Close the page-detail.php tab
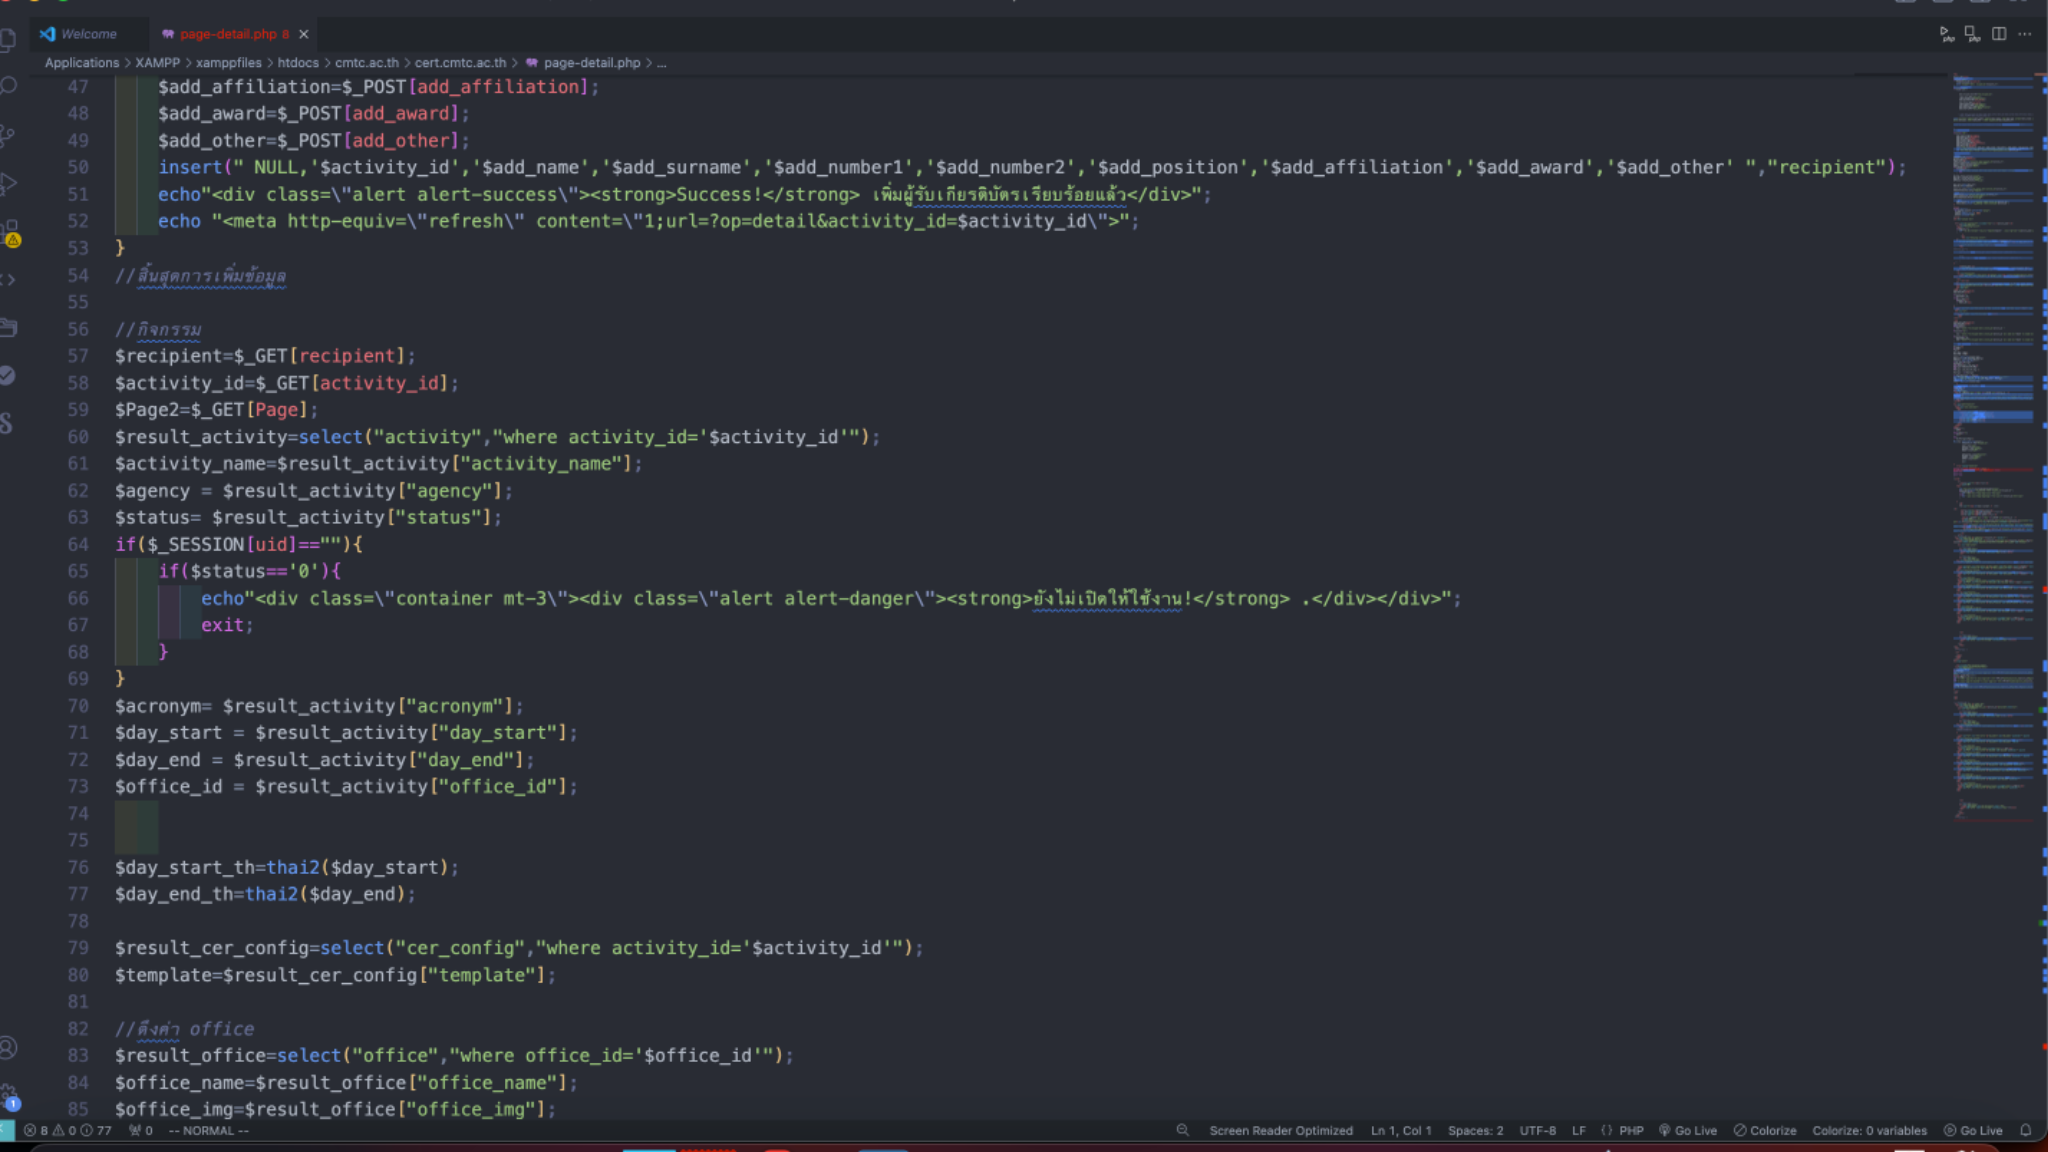 click(304, 34)
